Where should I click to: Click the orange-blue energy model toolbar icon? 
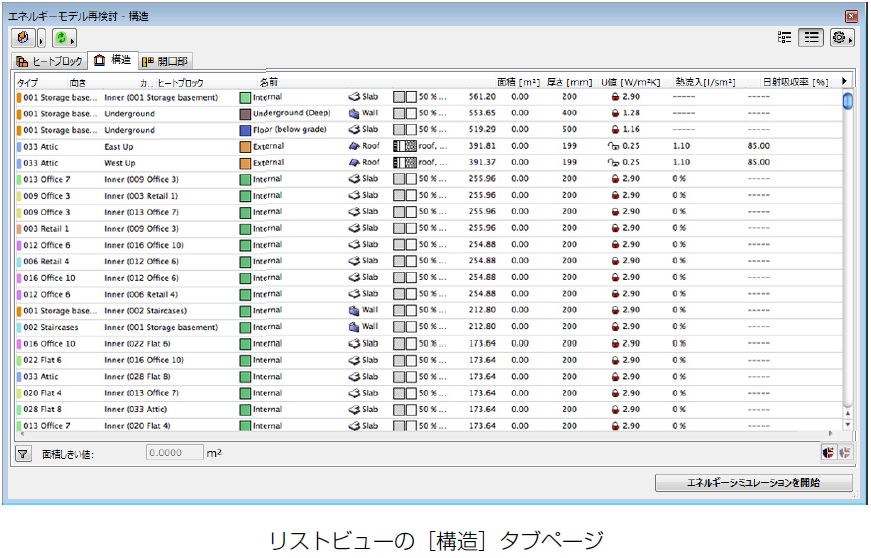click(x=23, y=38)
